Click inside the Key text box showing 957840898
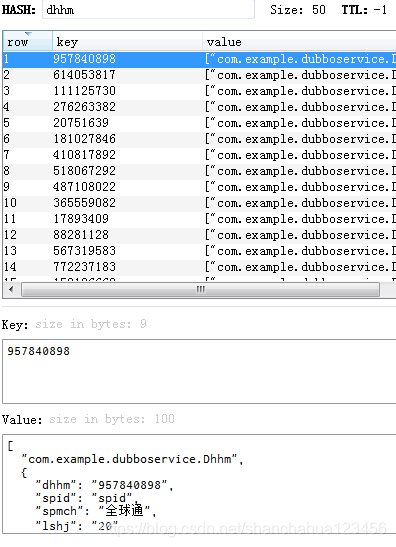Image resolution: width=396 pixels, height=547 pixels. pos(199,372)
